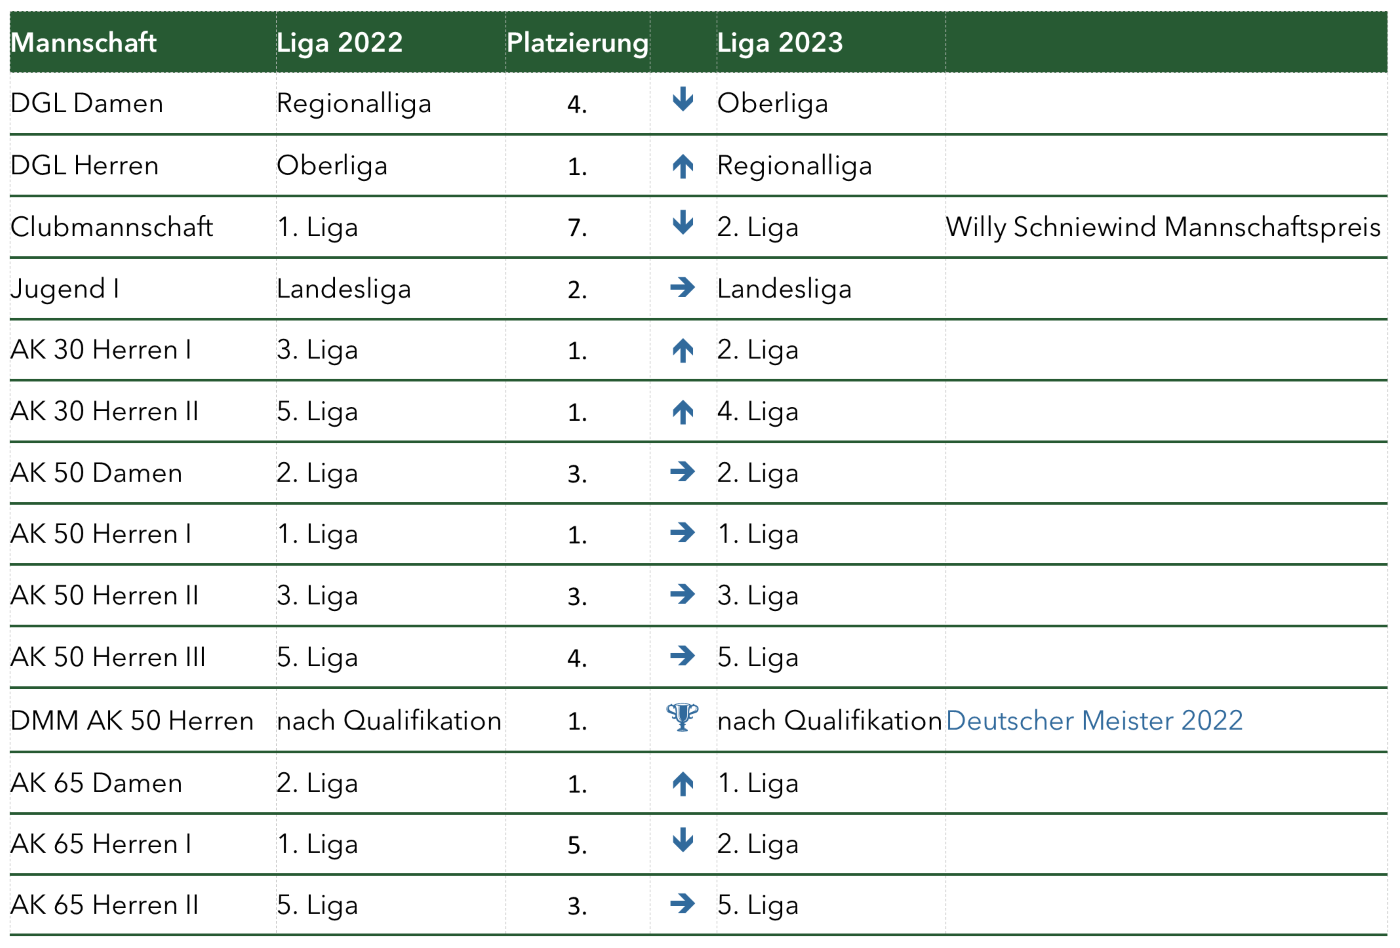Screen dimensions: 1400x948
Task: Click the Platzierung column header
Action: click(x=577, y=43)
